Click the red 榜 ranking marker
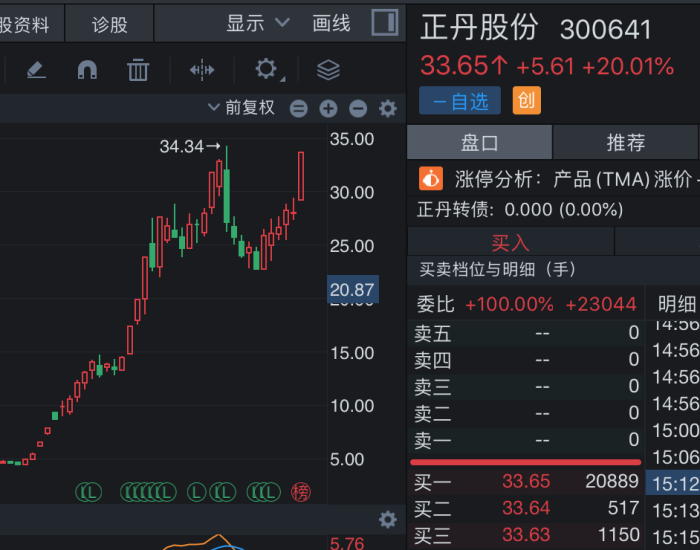The height and width of the screenshot is (550, 700). tap(301, 491)
